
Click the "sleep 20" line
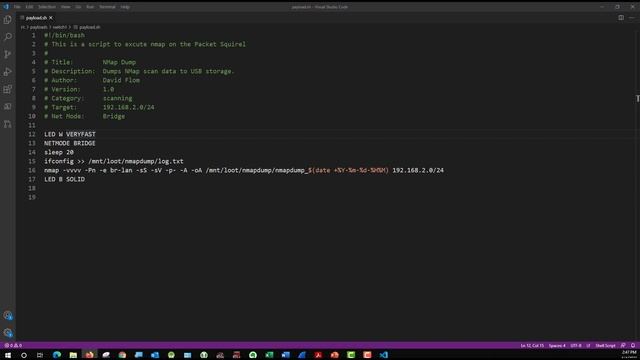[x=59, y=152]
